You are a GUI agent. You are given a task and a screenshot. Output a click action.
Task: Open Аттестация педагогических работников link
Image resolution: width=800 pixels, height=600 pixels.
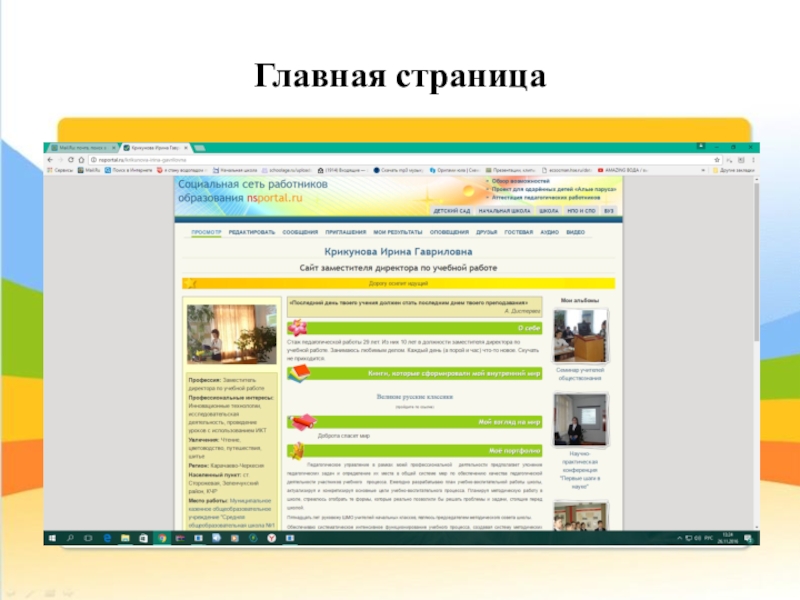point(546,197)
